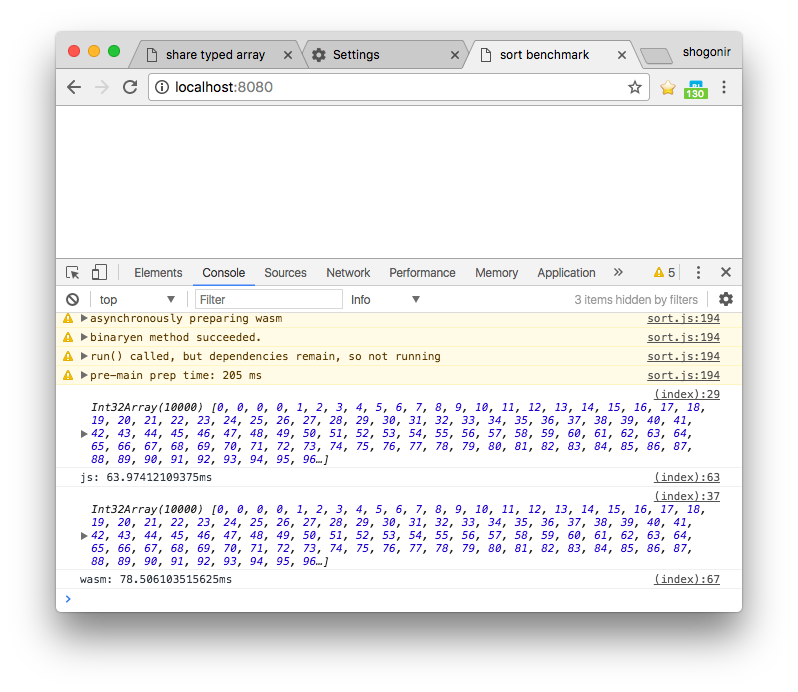The height and width of the screenshot is (692, 798).
Task: Click the 'js: 63.97412109375ms' log line
Action: coord(146,477)
